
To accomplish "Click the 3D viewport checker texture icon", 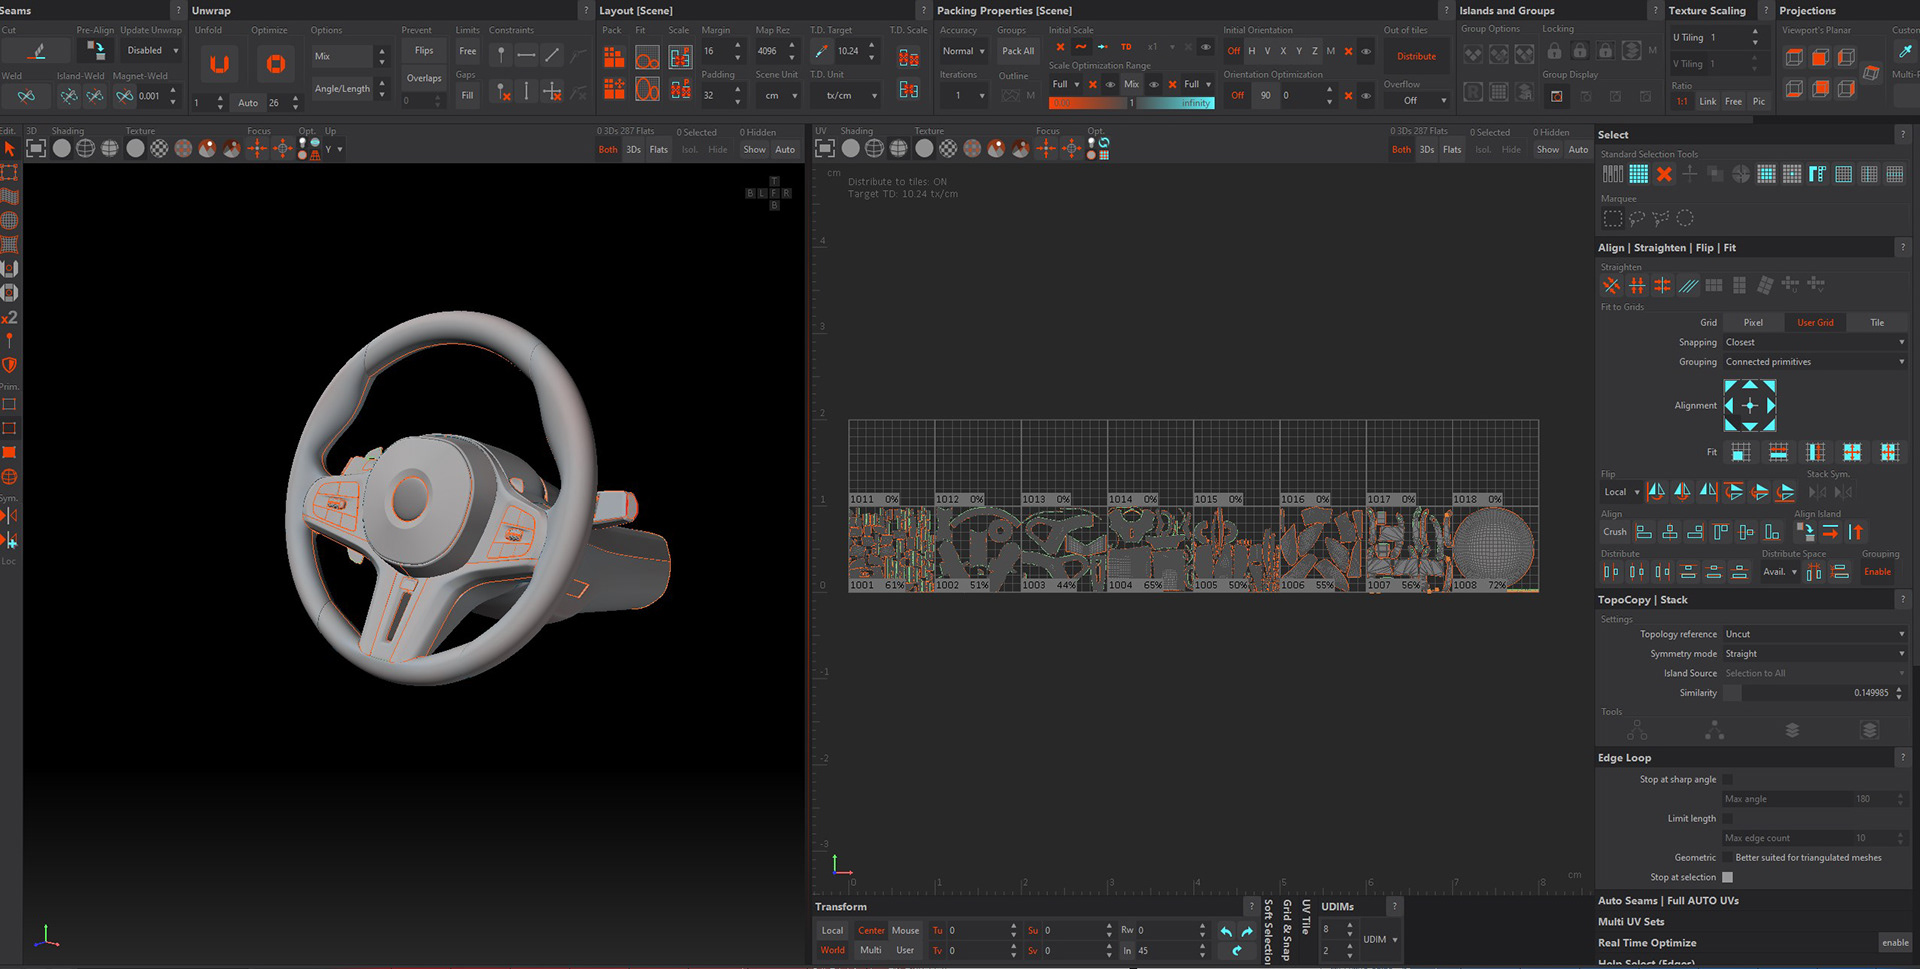I will point(159,149).
